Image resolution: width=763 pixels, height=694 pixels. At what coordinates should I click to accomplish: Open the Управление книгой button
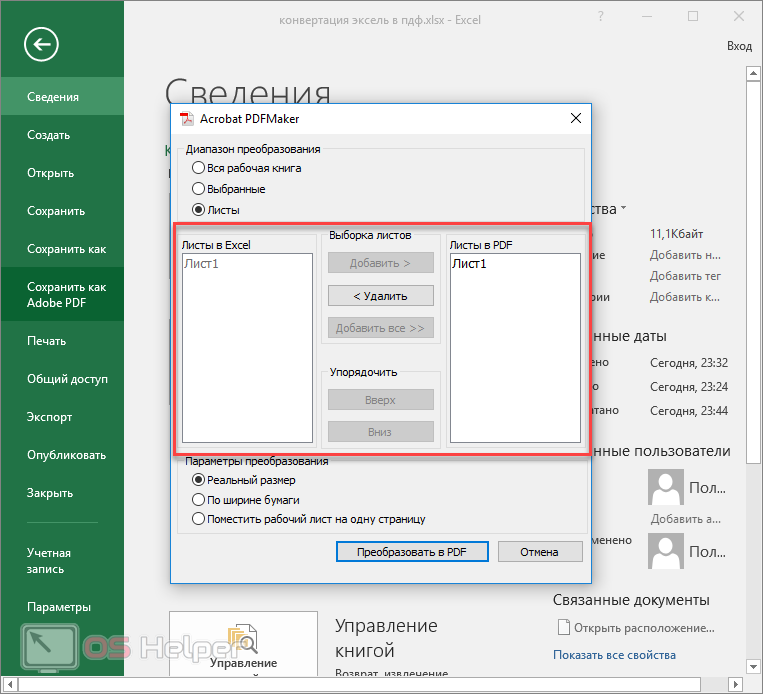(x=243, y=644)
